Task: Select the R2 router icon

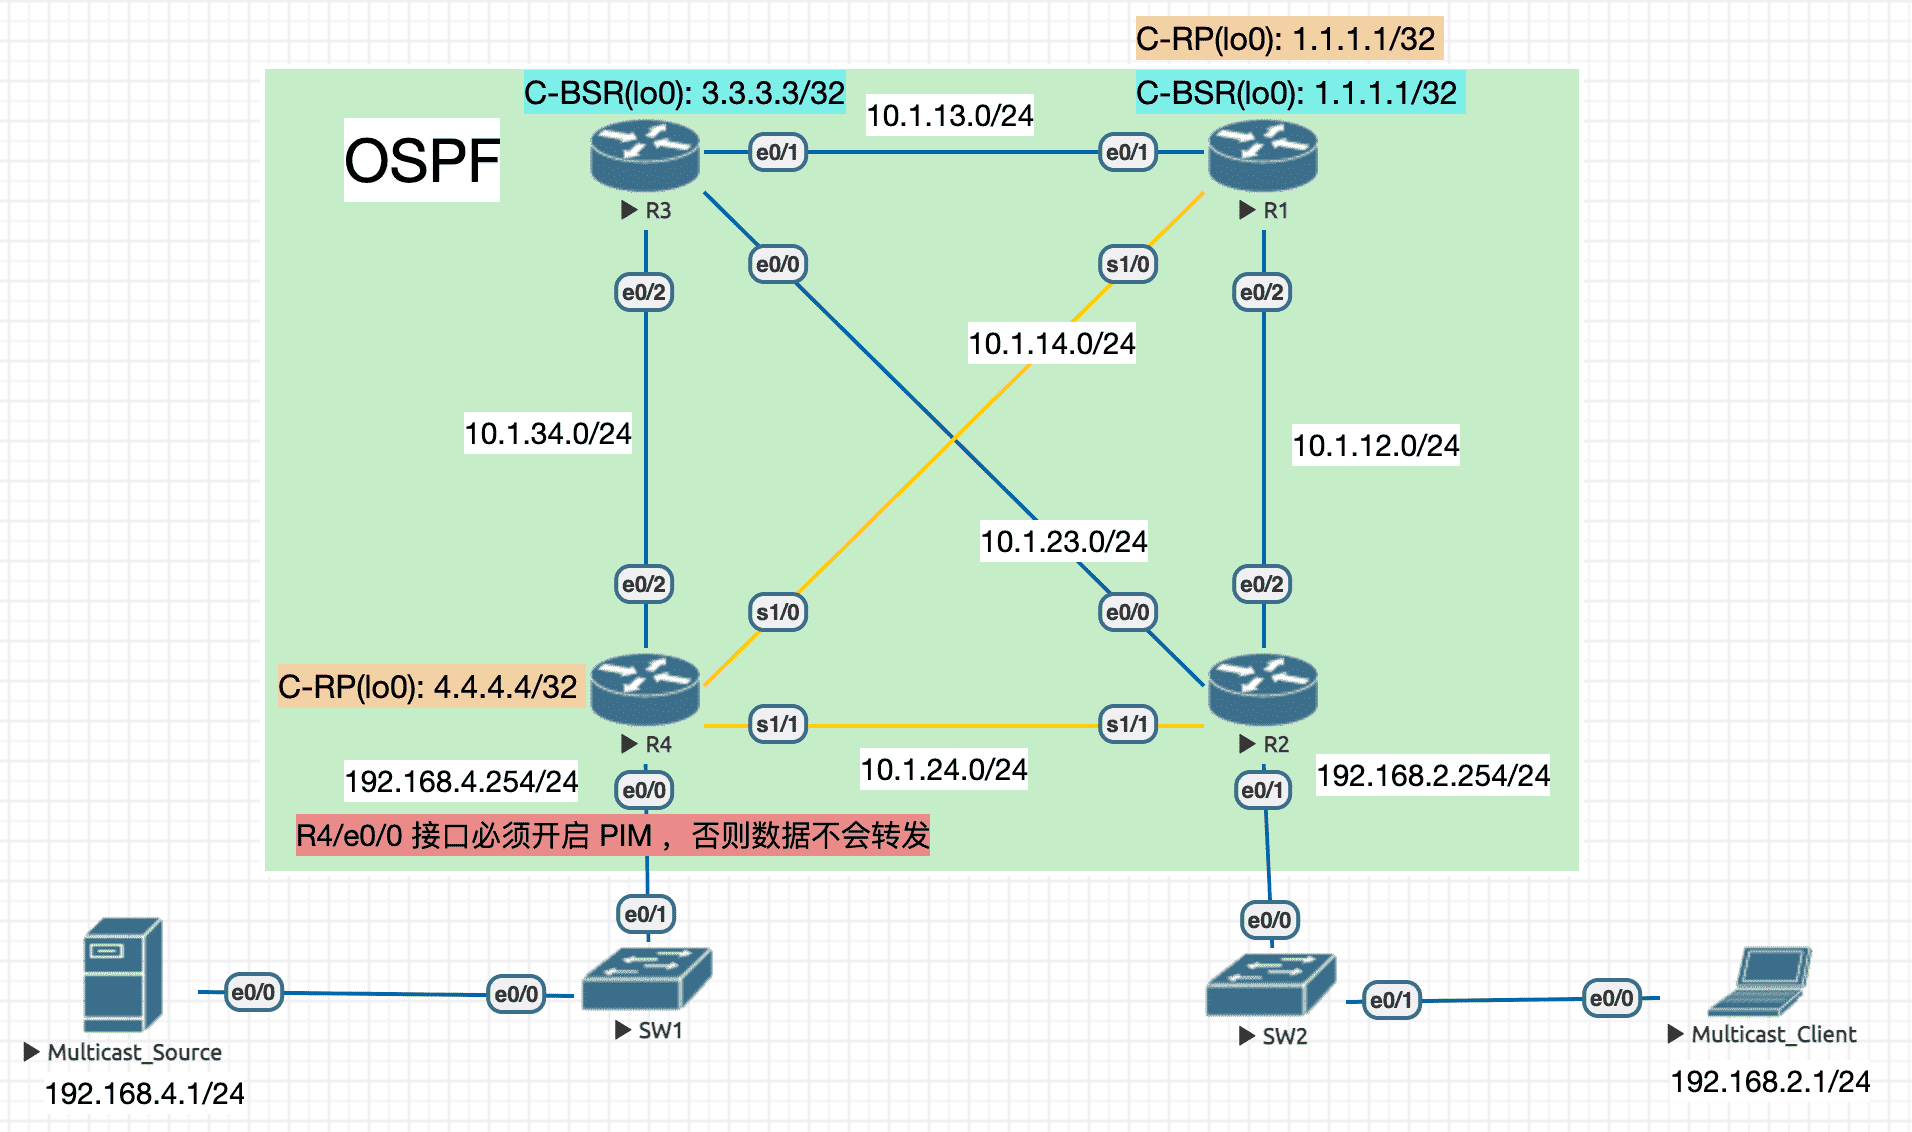Action: pos(1263,689)
